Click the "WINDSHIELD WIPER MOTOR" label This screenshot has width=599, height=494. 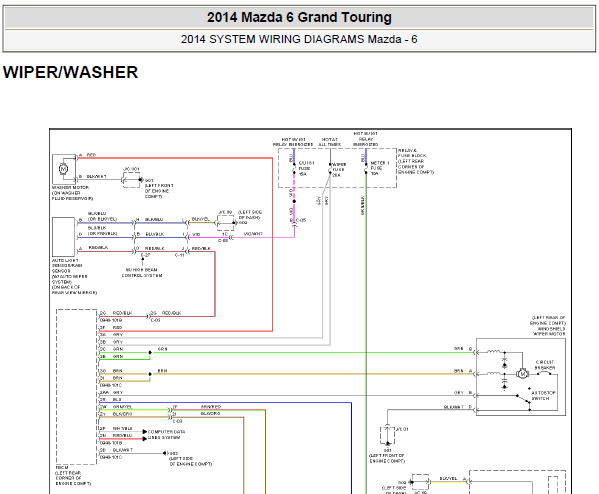coord(549,331)
